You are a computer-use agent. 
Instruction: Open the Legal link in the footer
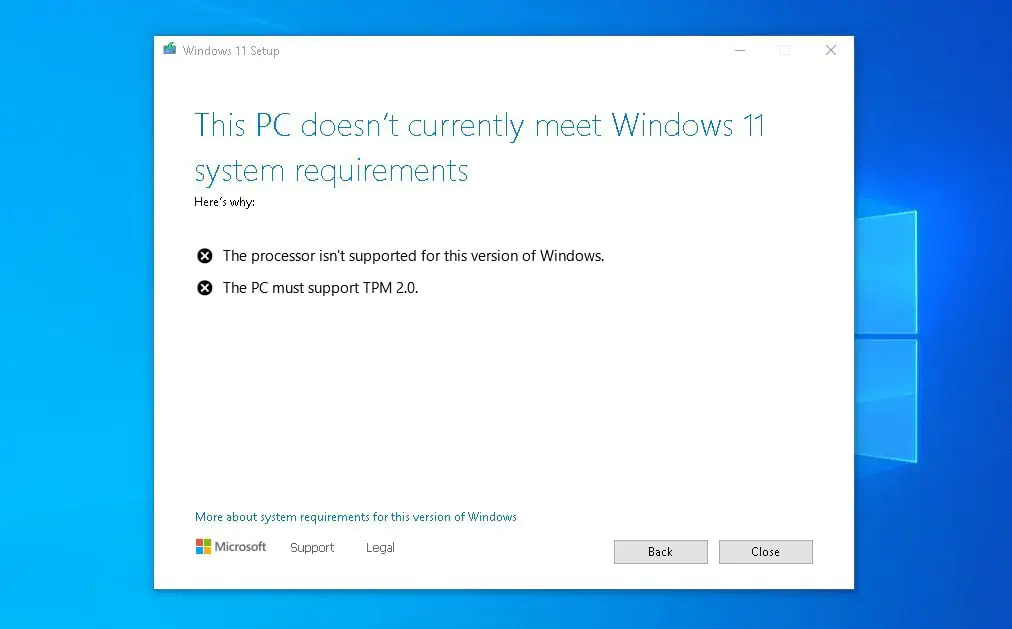click(x=380, y=548)
